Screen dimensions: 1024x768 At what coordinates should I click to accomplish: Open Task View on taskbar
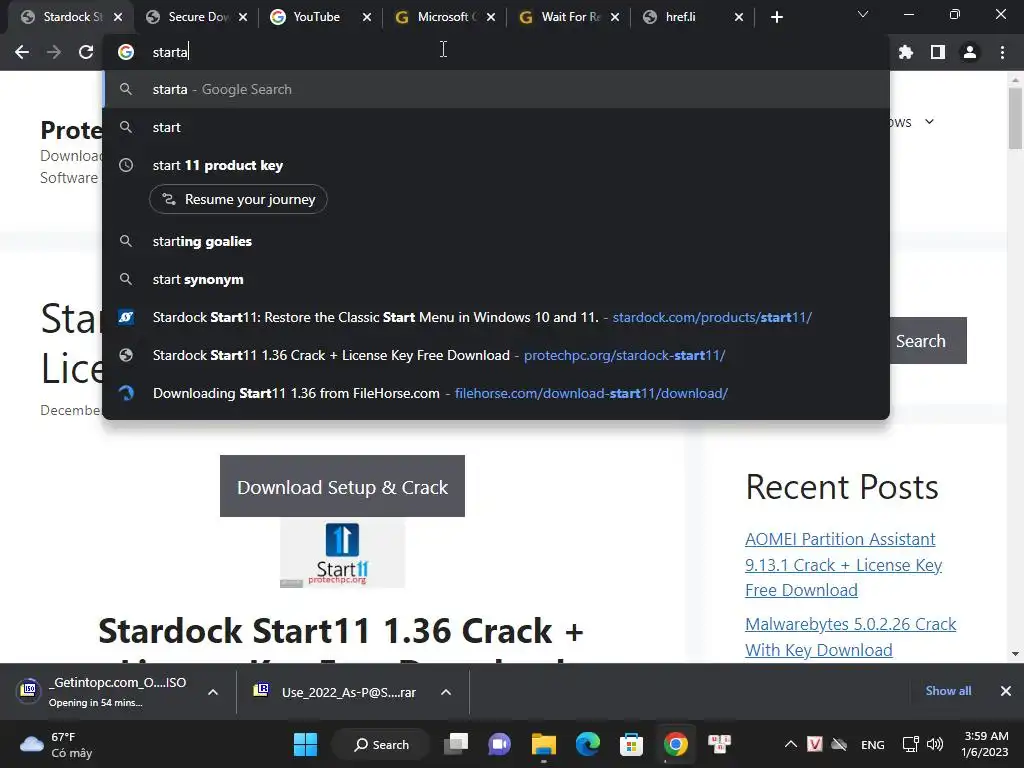tap(456, 744)
